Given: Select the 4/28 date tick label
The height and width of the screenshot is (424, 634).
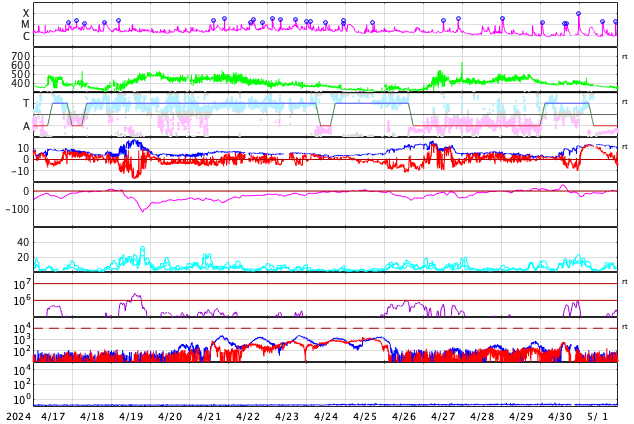Looking at the screenshot, I should coord(482,416).
